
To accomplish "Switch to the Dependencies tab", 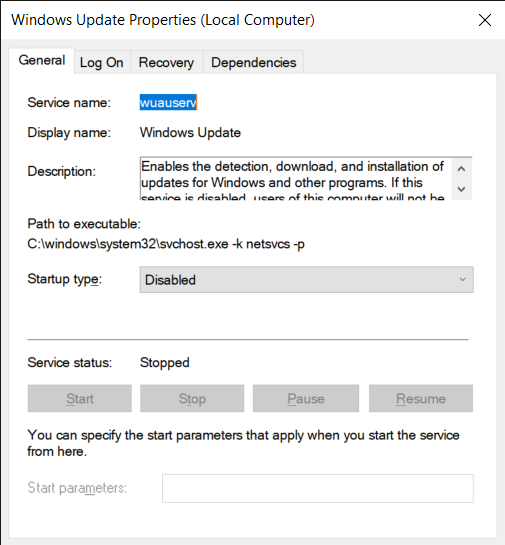I will coord(253,63).
